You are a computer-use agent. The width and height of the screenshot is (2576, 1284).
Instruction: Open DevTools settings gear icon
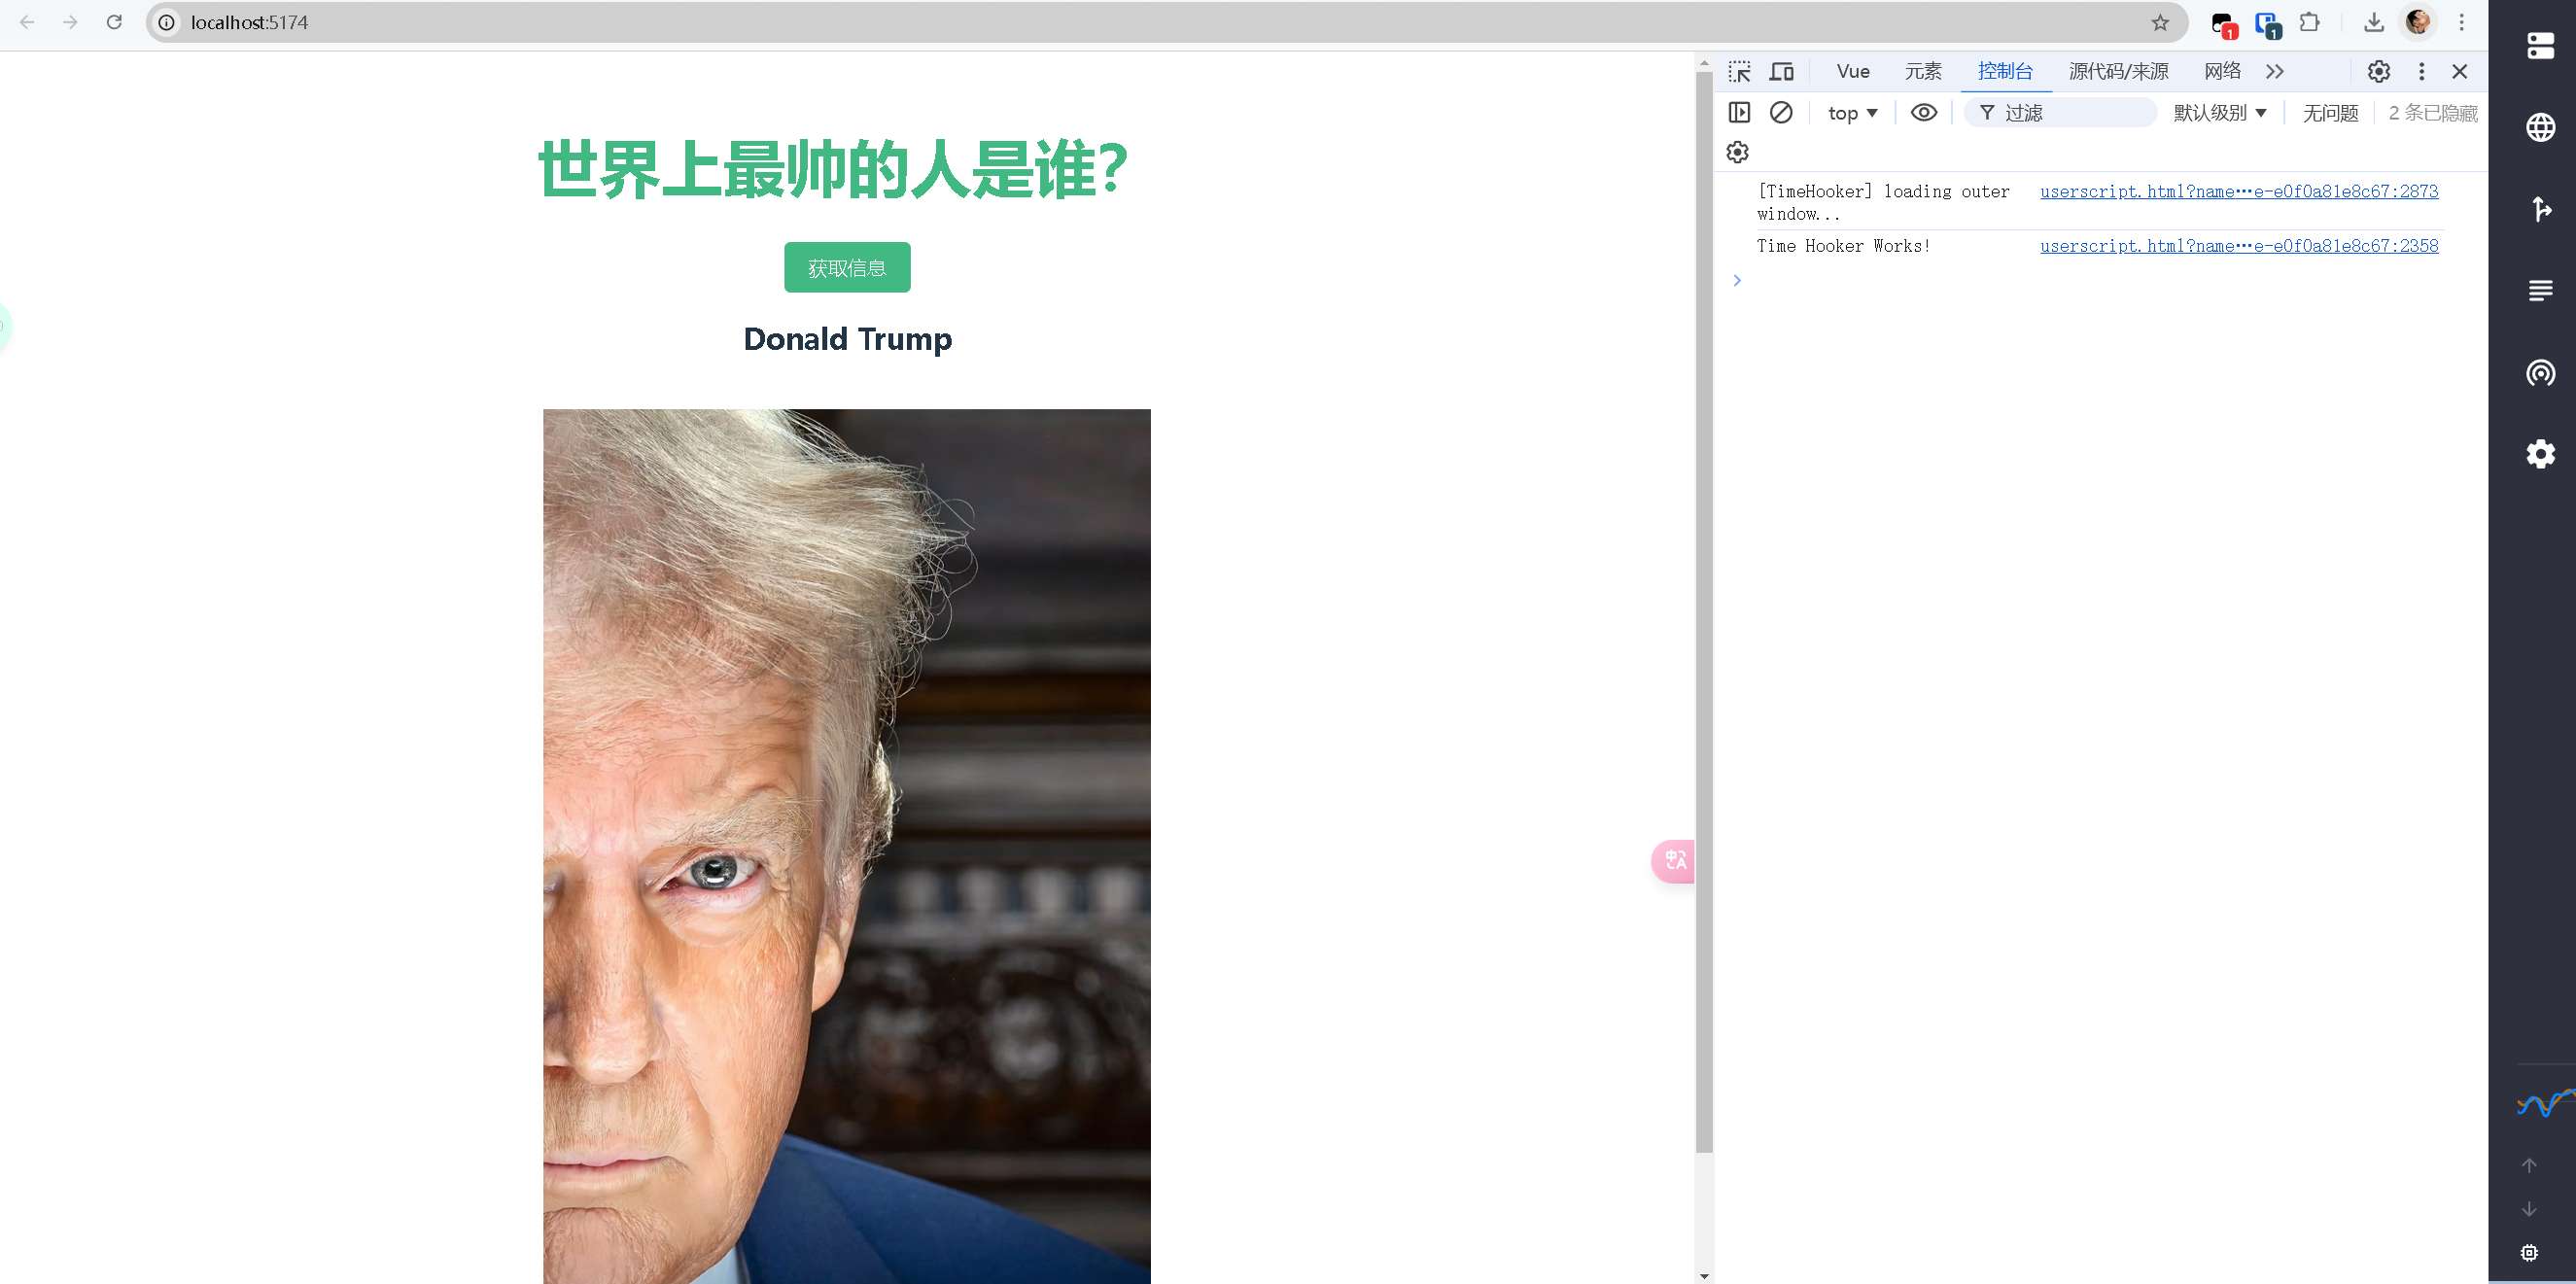[2378, 72]
